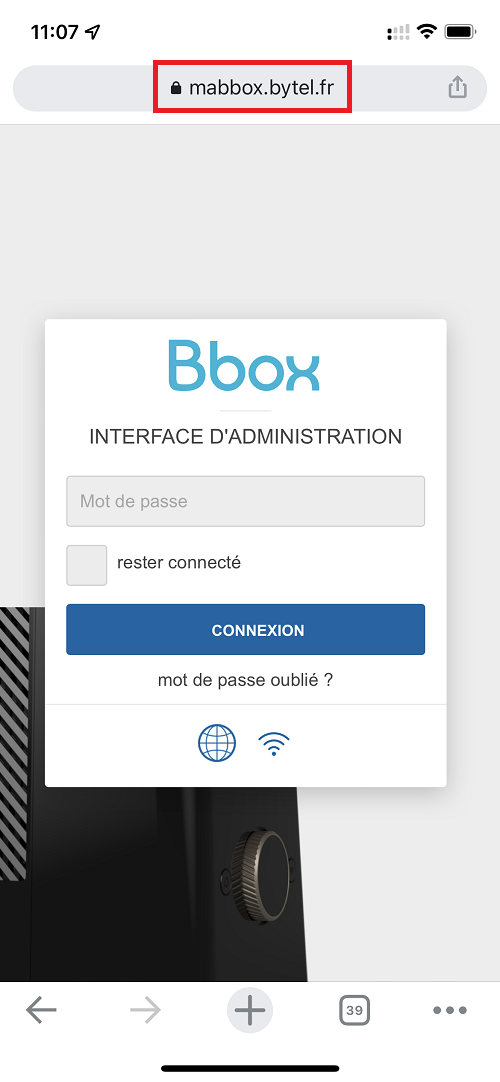The height and width of the screenshot is (1082, 500).
Task: Go back with the left arrow
Action: [x=41, y=1011]
